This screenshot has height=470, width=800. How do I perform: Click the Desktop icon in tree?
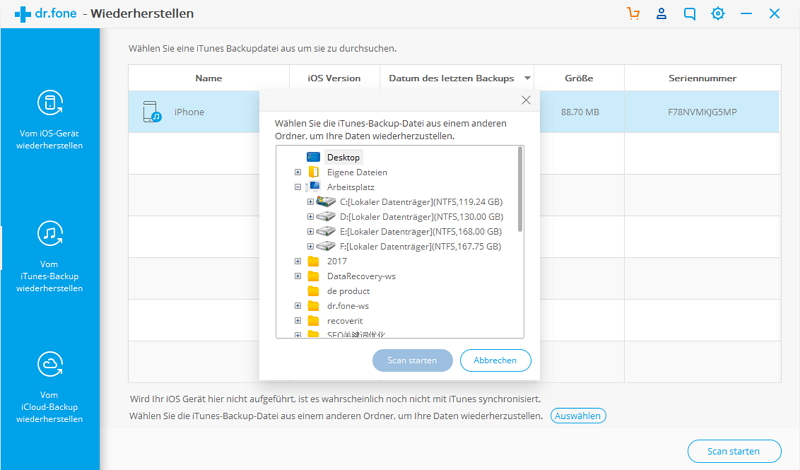point(313,157)
